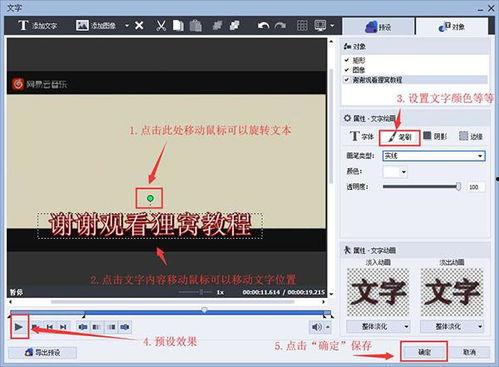Click the 添加图像 (add image) icon

(x=82, y=25)
